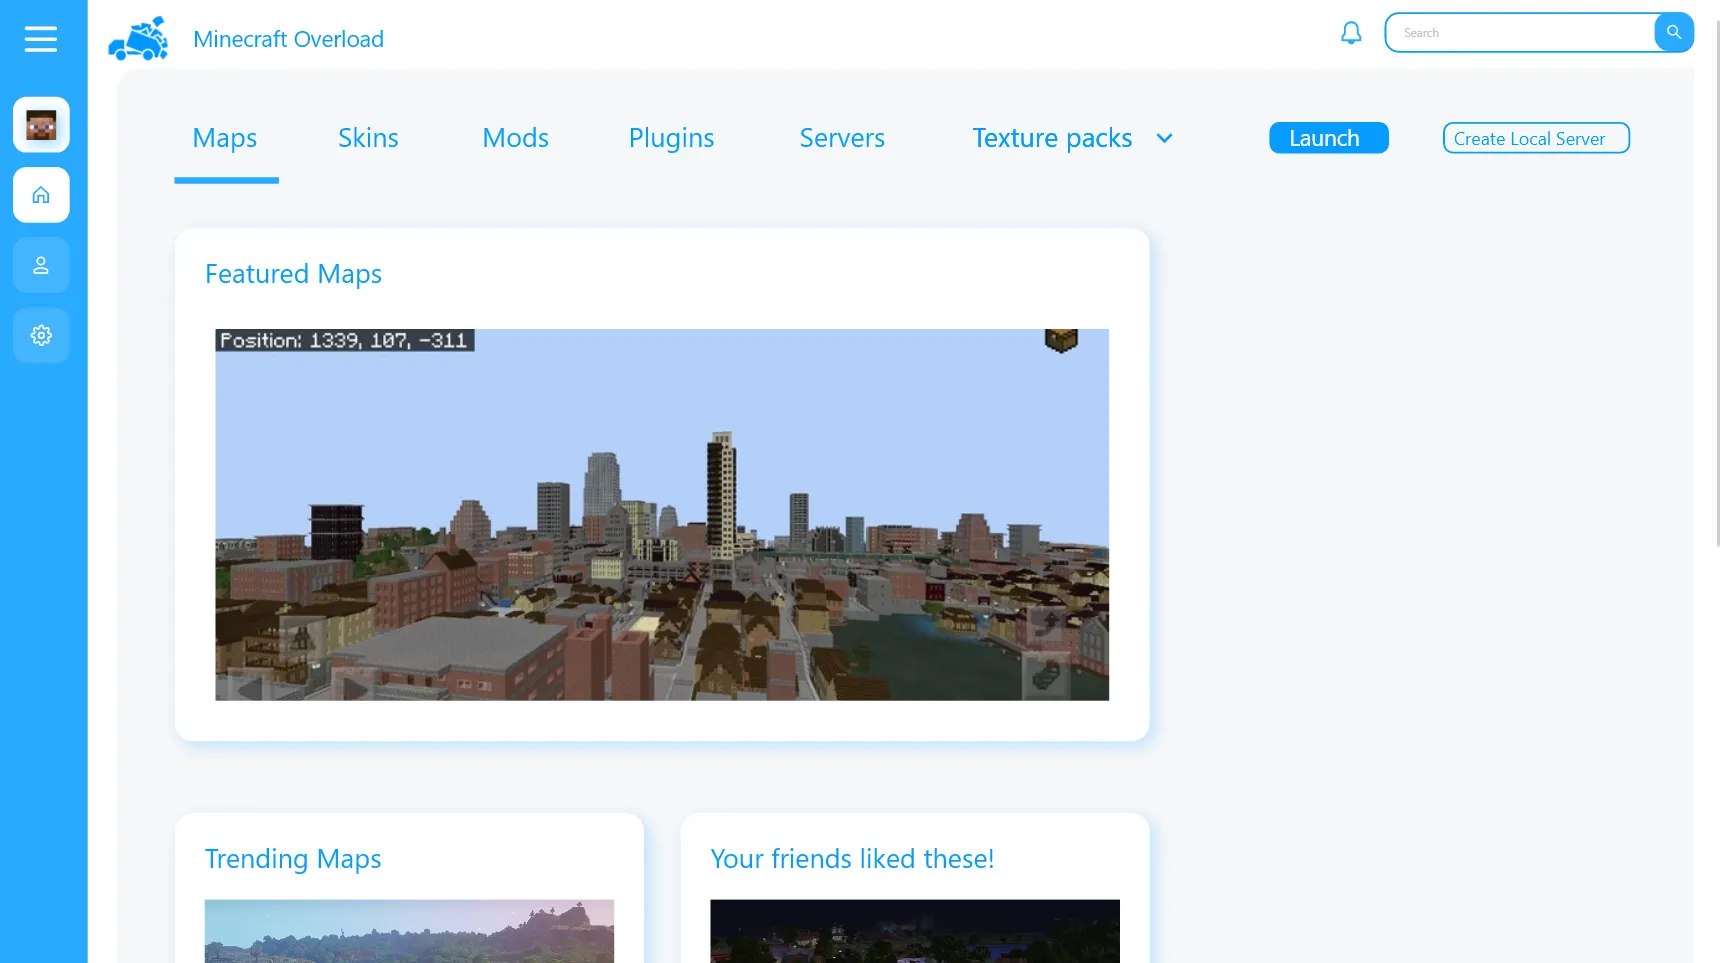Open the Steve avatar profile picture

pos(41,125)
